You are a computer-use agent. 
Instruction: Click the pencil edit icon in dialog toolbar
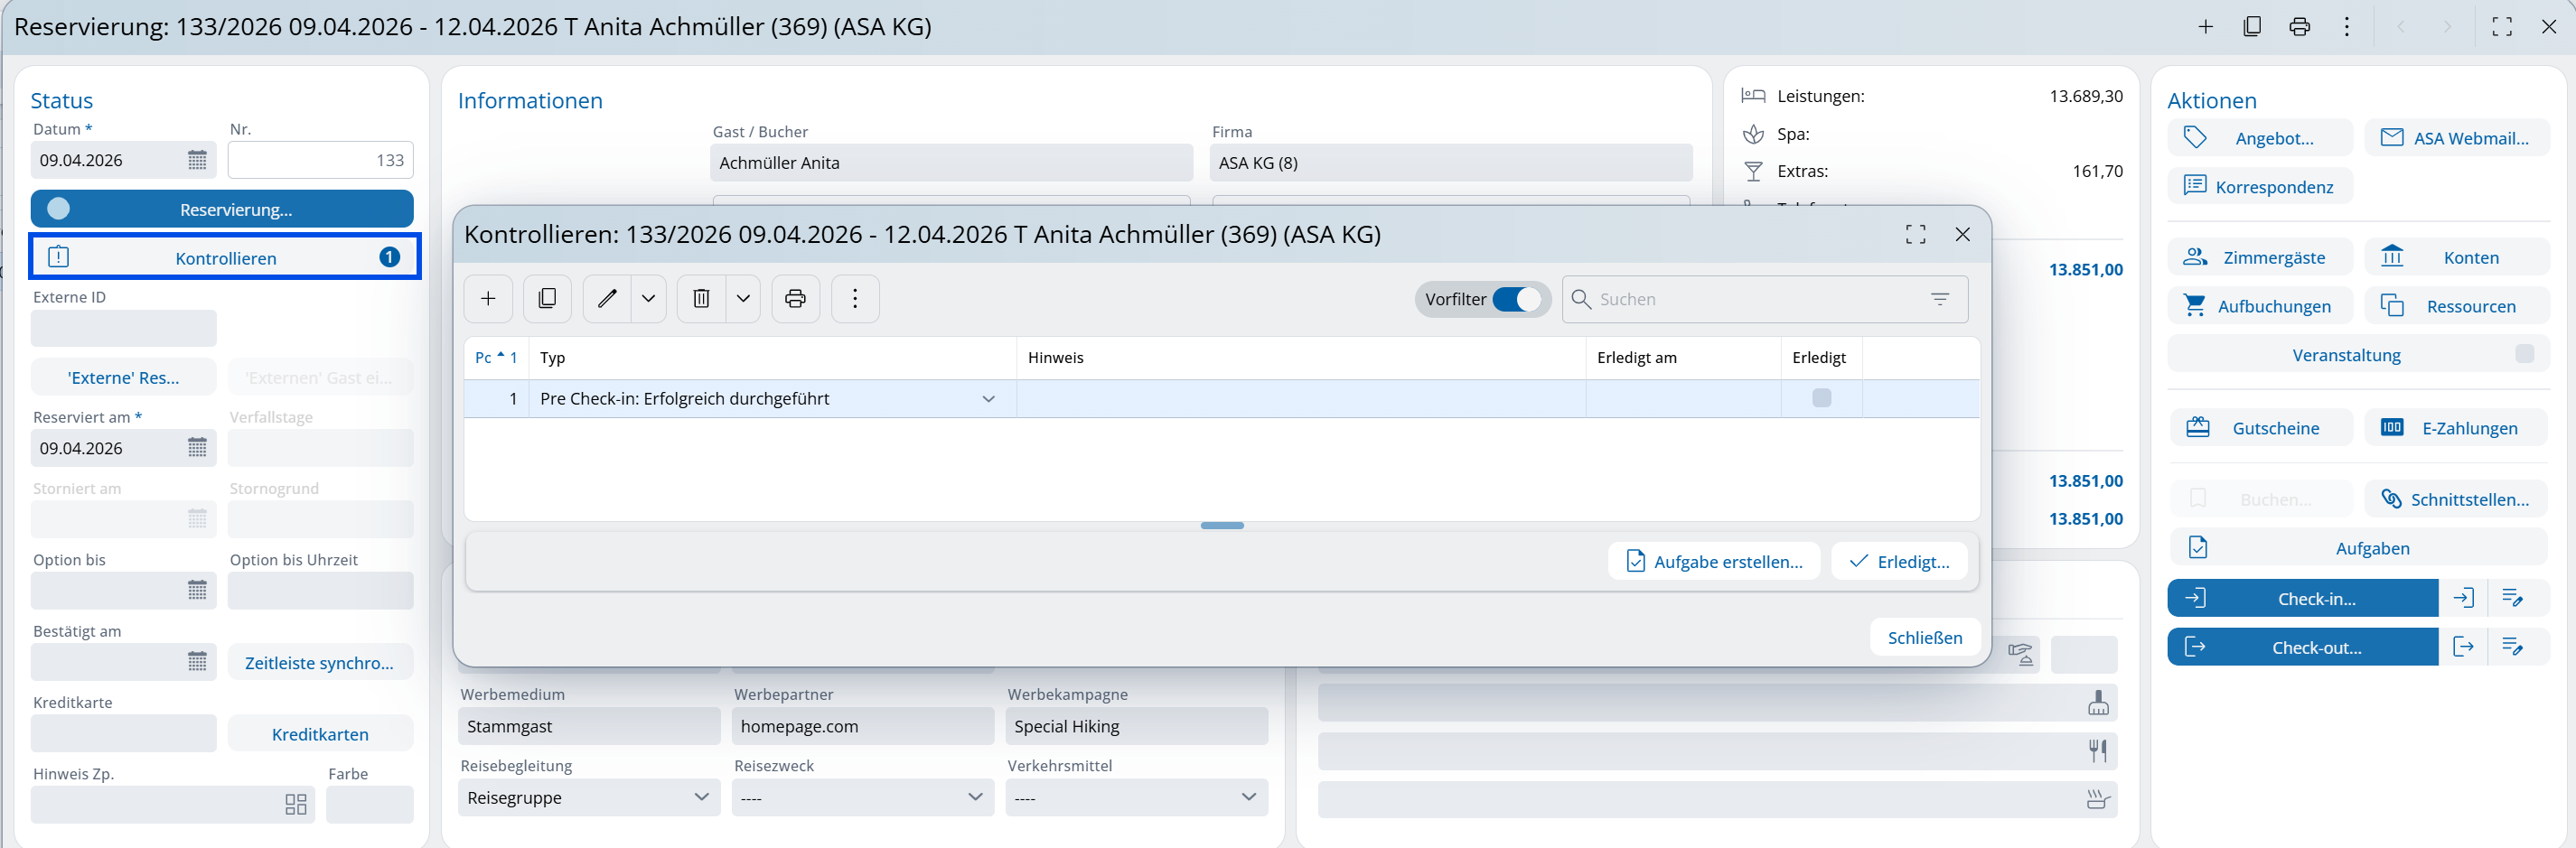[607, 299]
